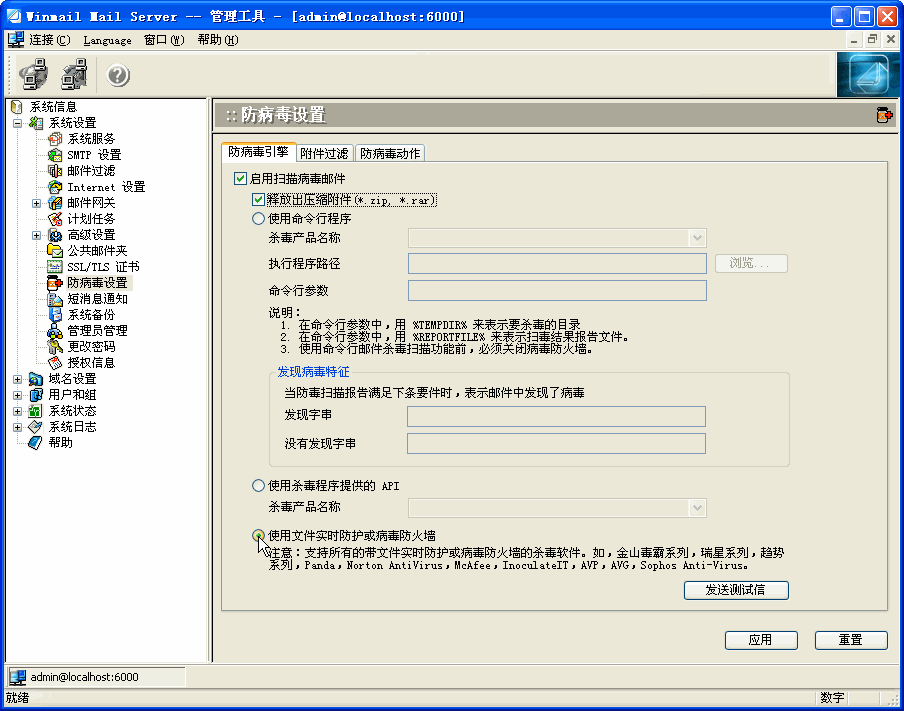Click the 系统备份 tree icon
The image size is (904, 711).
point(55,315)
